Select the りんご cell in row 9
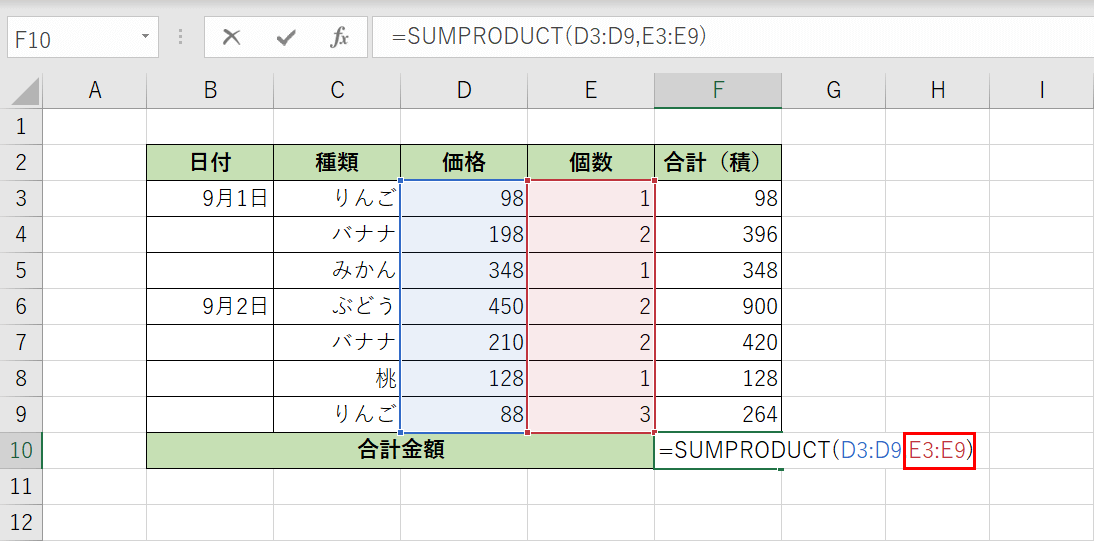This screenshot has height=541, width=1094. pos(337,415)
